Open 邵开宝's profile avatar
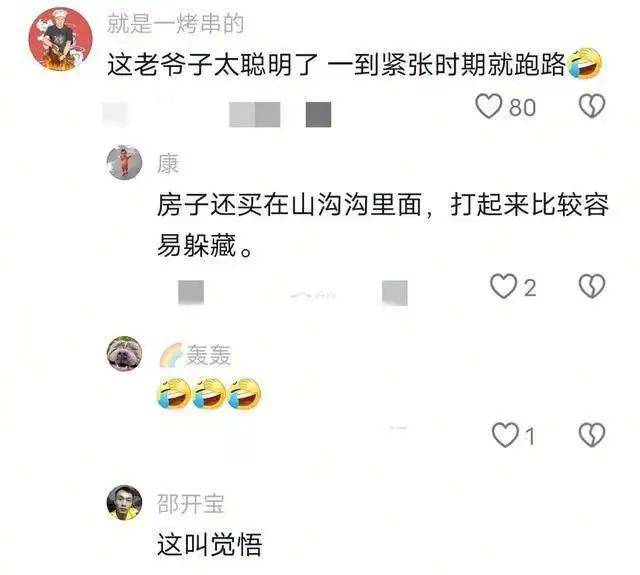This screenshot has width=640, height=575. pyautogui.click(x=124, y=503)
